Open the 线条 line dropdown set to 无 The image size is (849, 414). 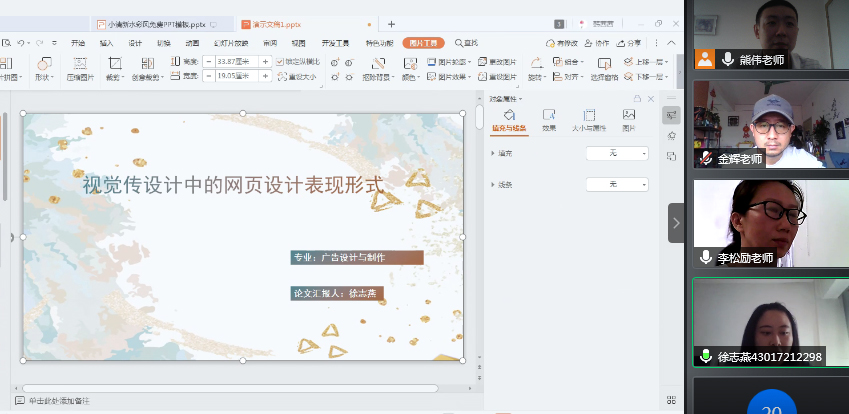pos(616,184)
